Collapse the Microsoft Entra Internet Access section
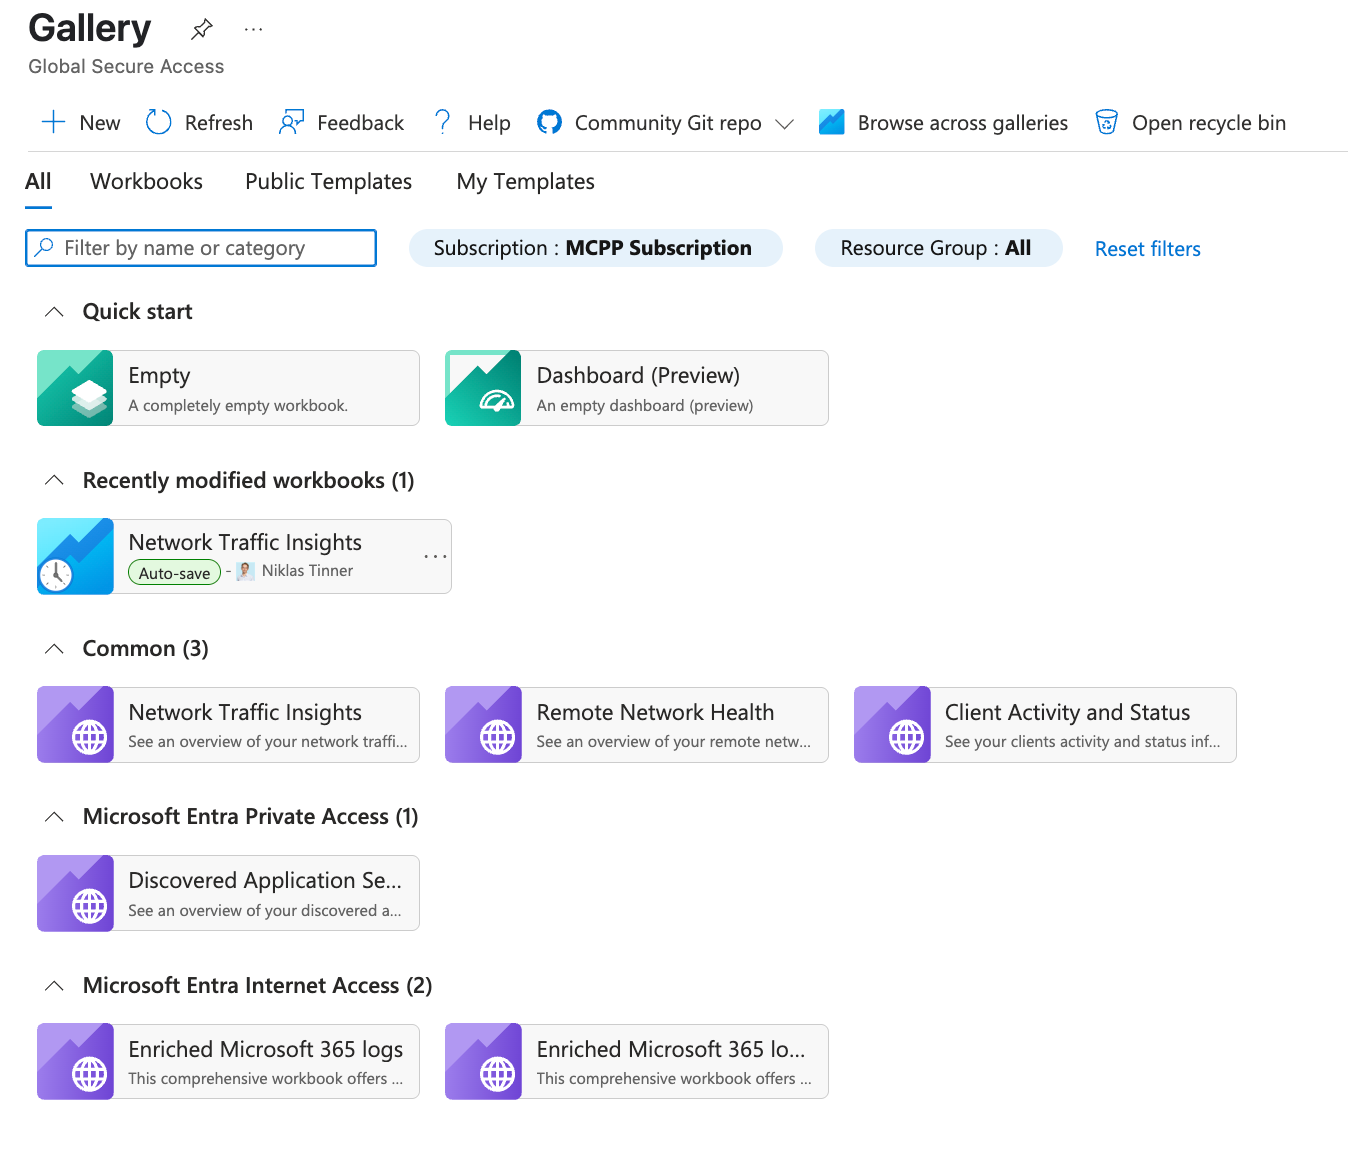The width and height of the screenshot is (1348, 1152). [55, 986]
